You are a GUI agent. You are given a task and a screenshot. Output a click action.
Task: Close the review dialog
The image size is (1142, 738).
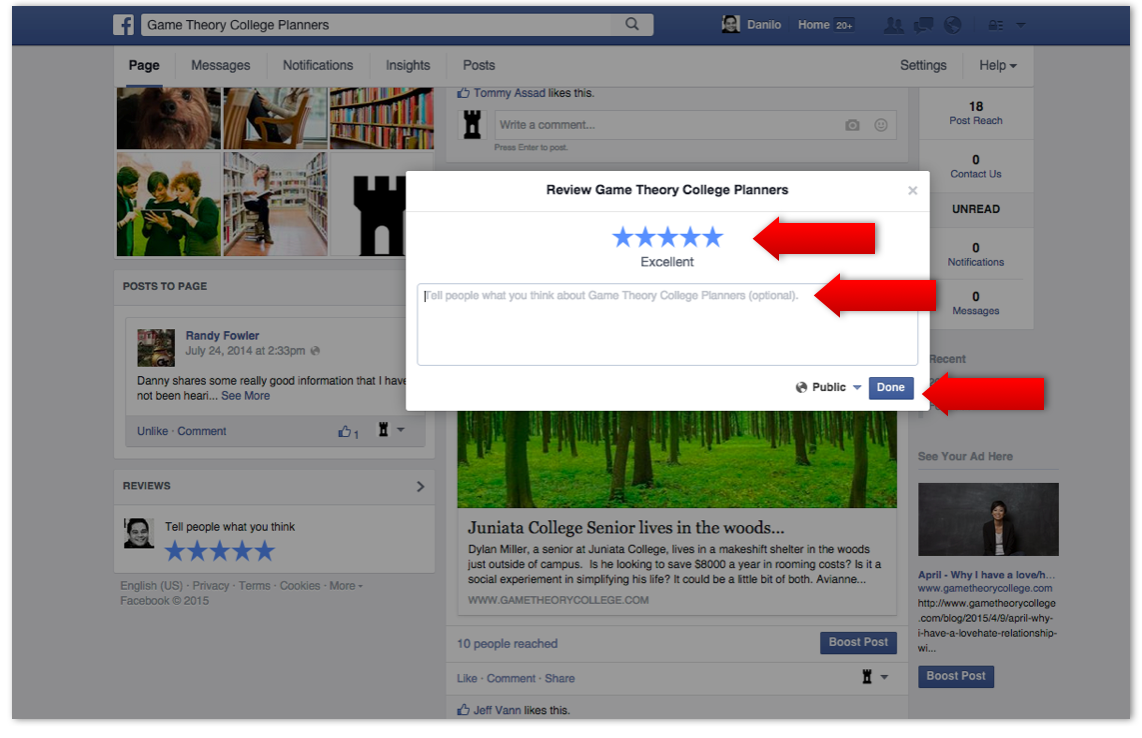coord(913,190)
